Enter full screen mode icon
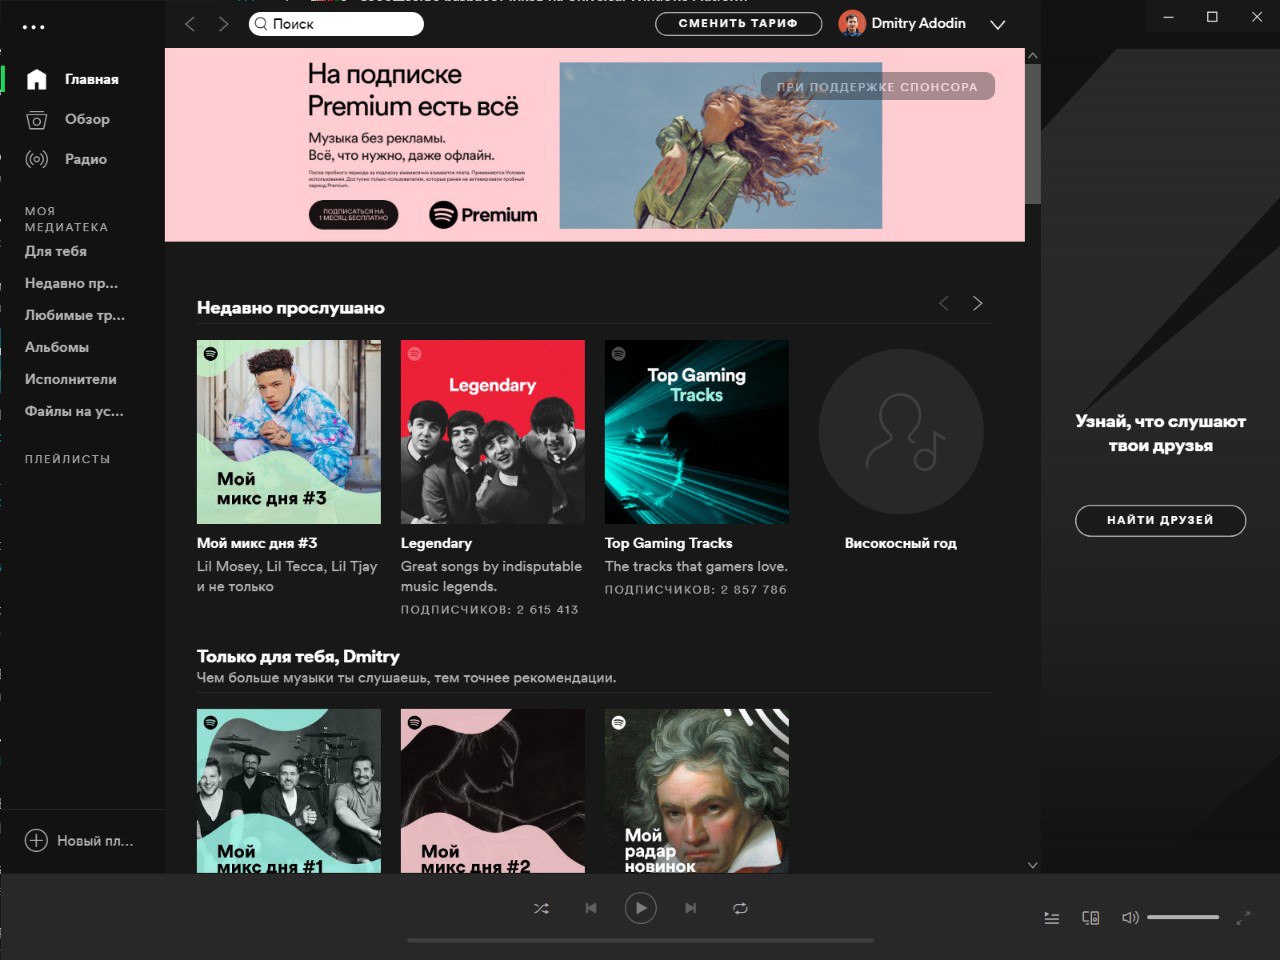The height and width of the screenshot is (960, 1280). pyautogui.click(x=1243, y=917)
